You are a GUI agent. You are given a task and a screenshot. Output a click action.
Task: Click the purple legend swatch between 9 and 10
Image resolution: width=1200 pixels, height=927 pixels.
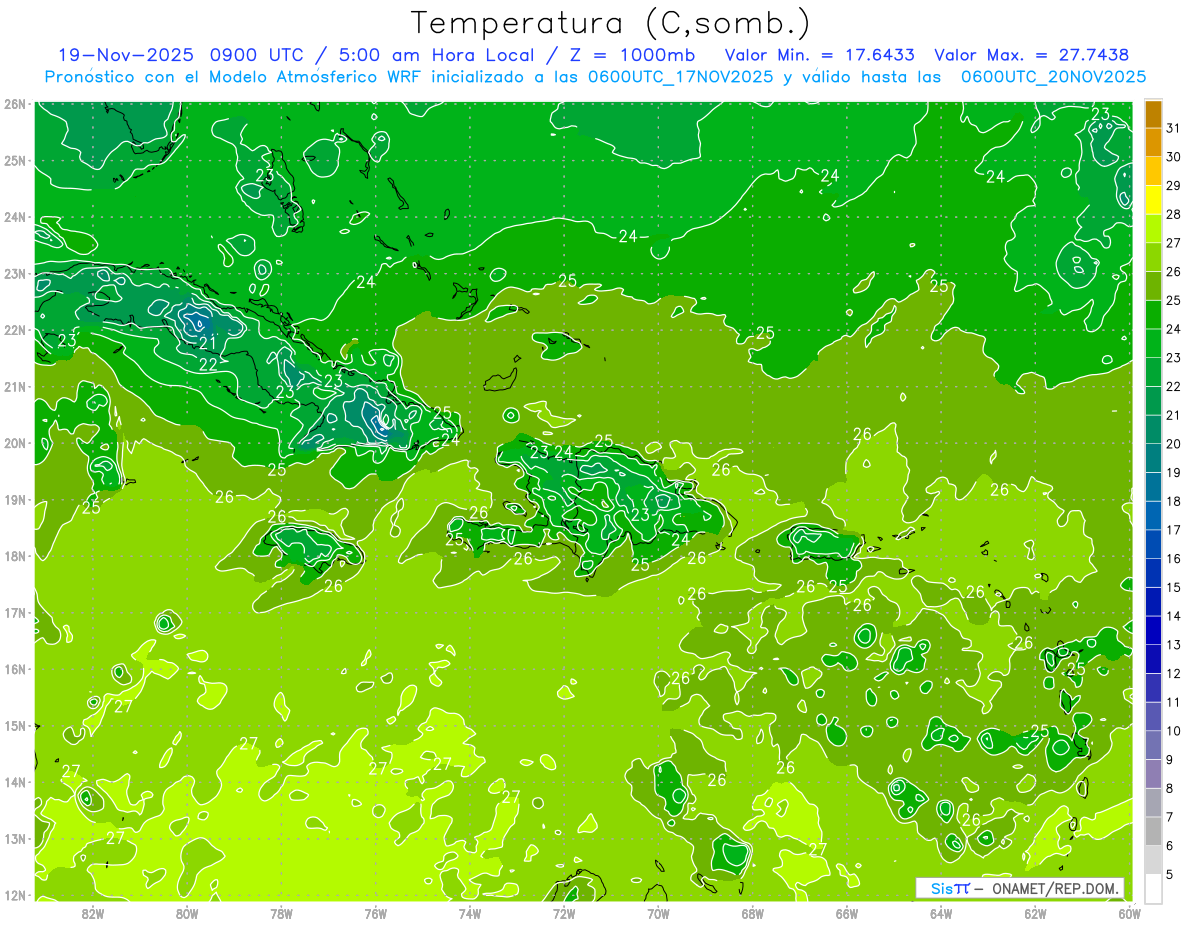(1153, 745)
